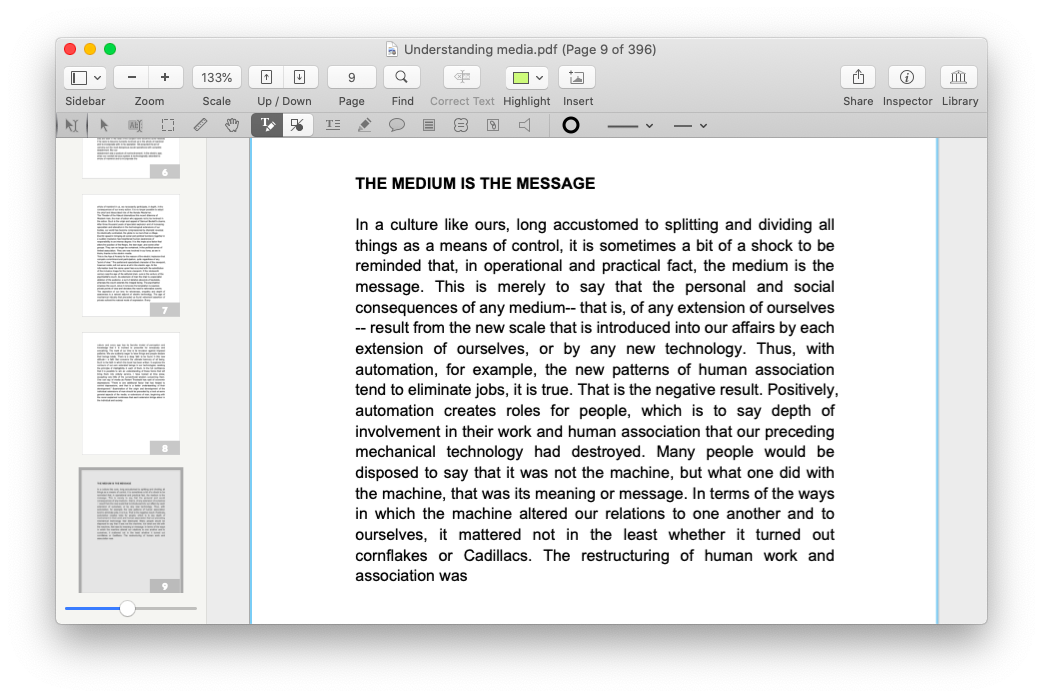This screenshot has width=1043, height=698.
Task: Select the Cloud annotation tool
Action: [461, 125]
